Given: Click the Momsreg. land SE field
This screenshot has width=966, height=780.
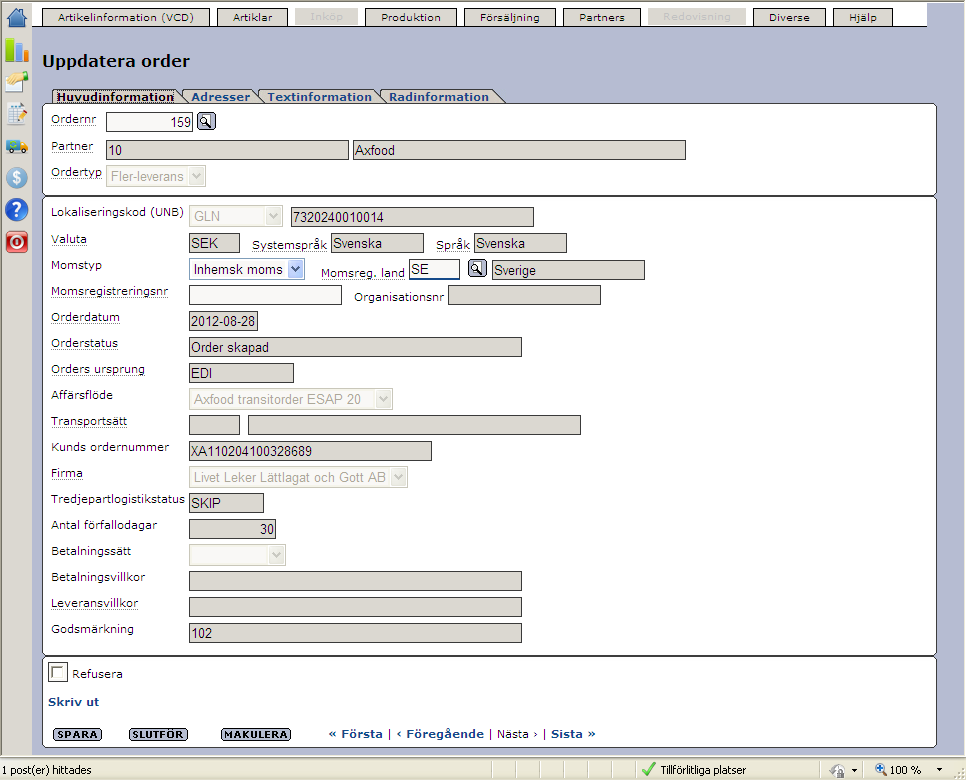Looking at the screenshot, I should (434, 269).
